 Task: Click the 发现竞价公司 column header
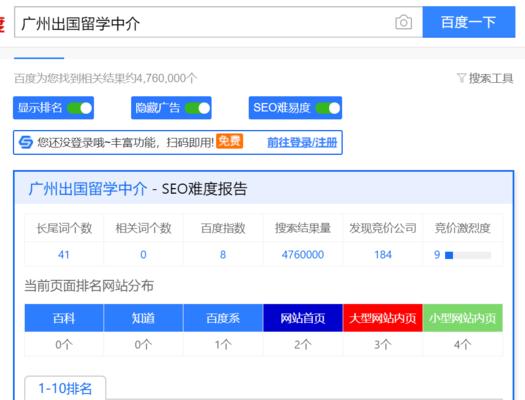click(x=383, y=228)
